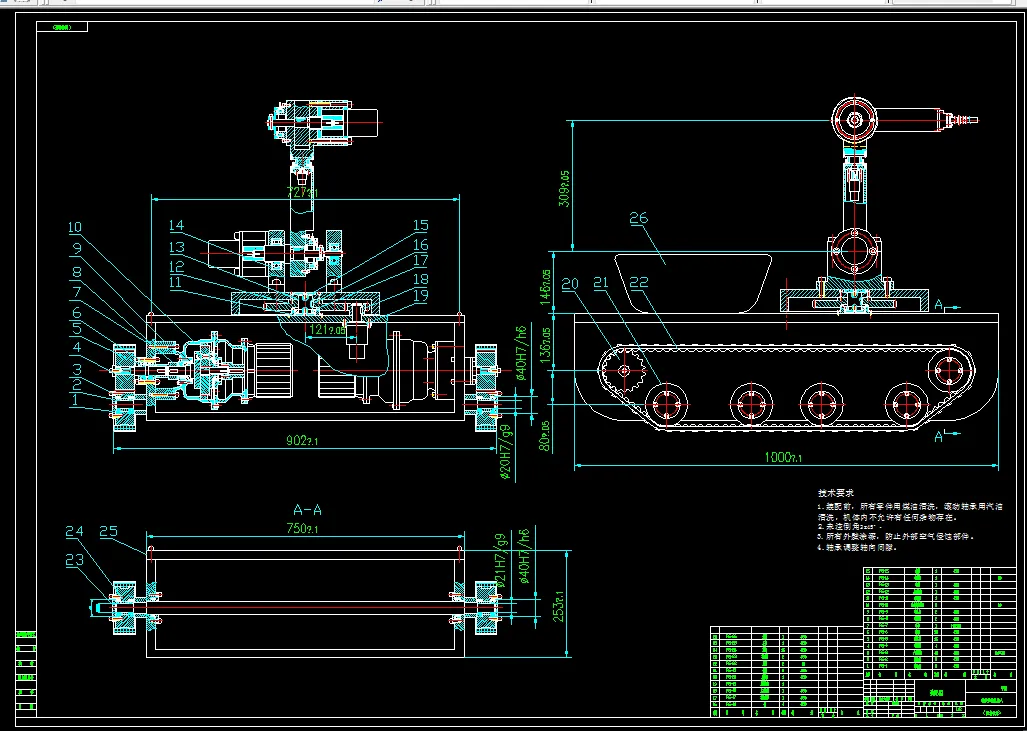Pick the part callout number 11
Image resolution: width=1027 pixels, height=731 pixels.
coord(176,282)
